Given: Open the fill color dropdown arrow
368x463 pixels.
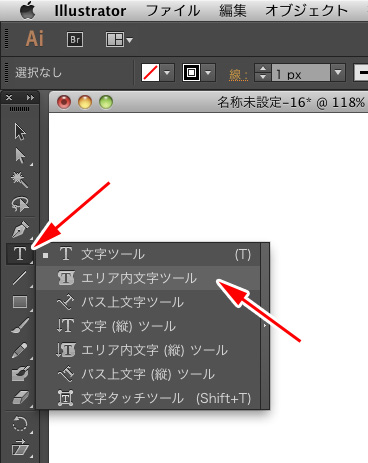Looking at the screenshot, I should tap(167, 72).
